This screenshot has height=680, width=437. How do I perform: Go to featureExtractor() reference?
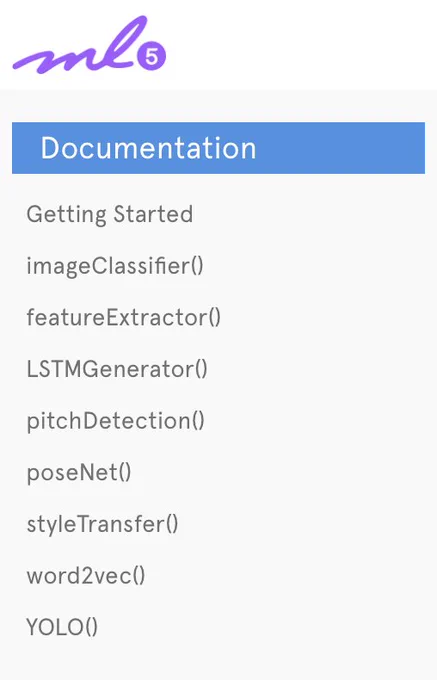pyautogui.click(x=124, y=317)
